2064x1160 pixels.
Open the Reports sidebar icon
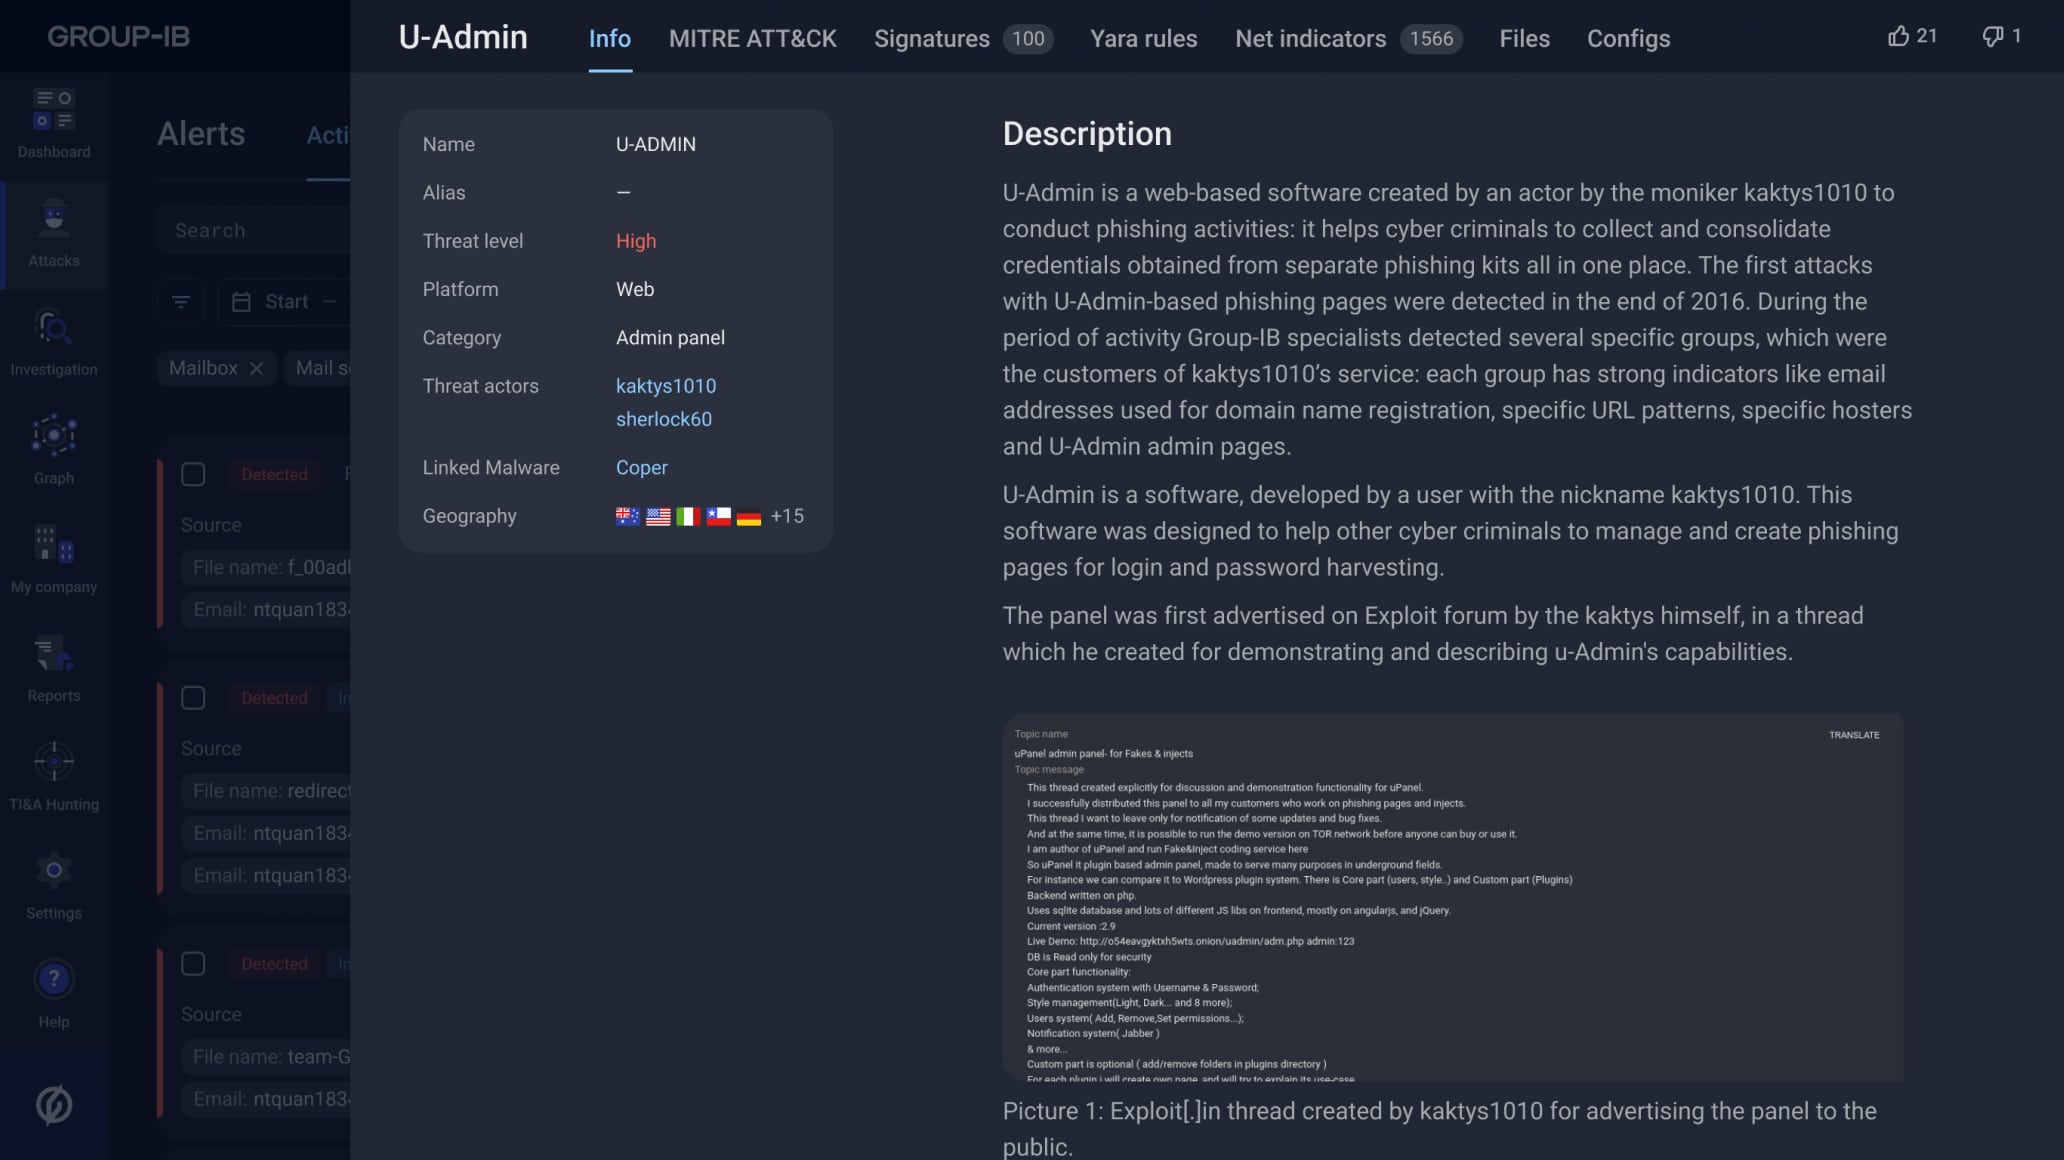(54, 654)
